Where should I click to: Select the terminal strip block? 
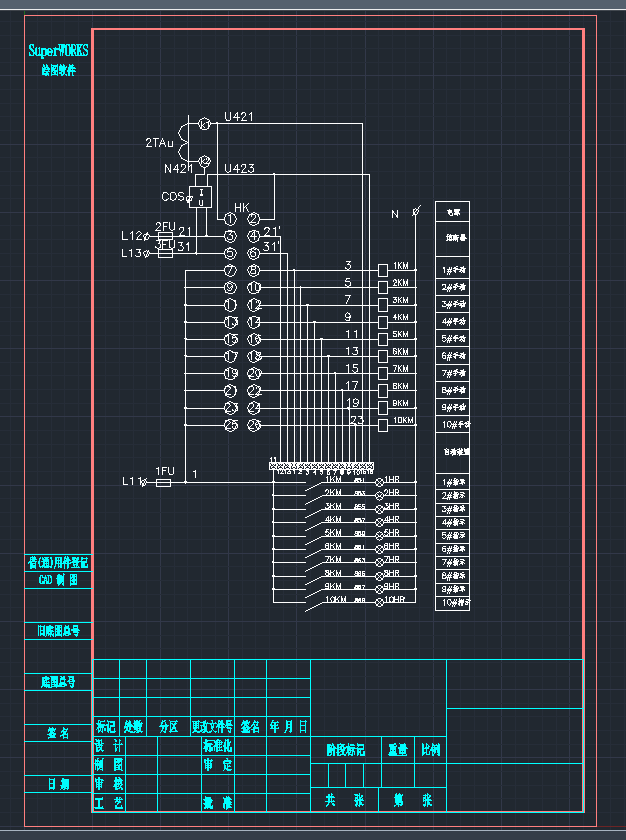[x=321, y=466]
